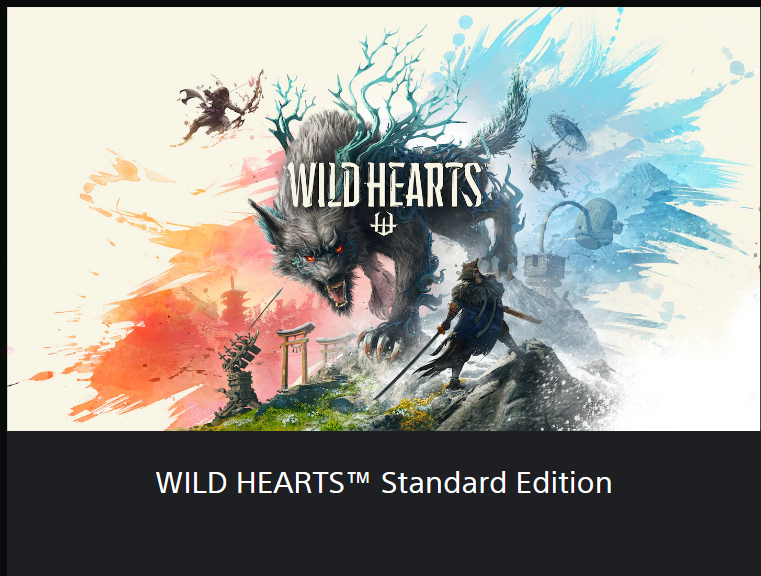Open the WILD HEARTS Standard Edition title link
The width and height of the screenshot is (761, 576).
[383, 482]
